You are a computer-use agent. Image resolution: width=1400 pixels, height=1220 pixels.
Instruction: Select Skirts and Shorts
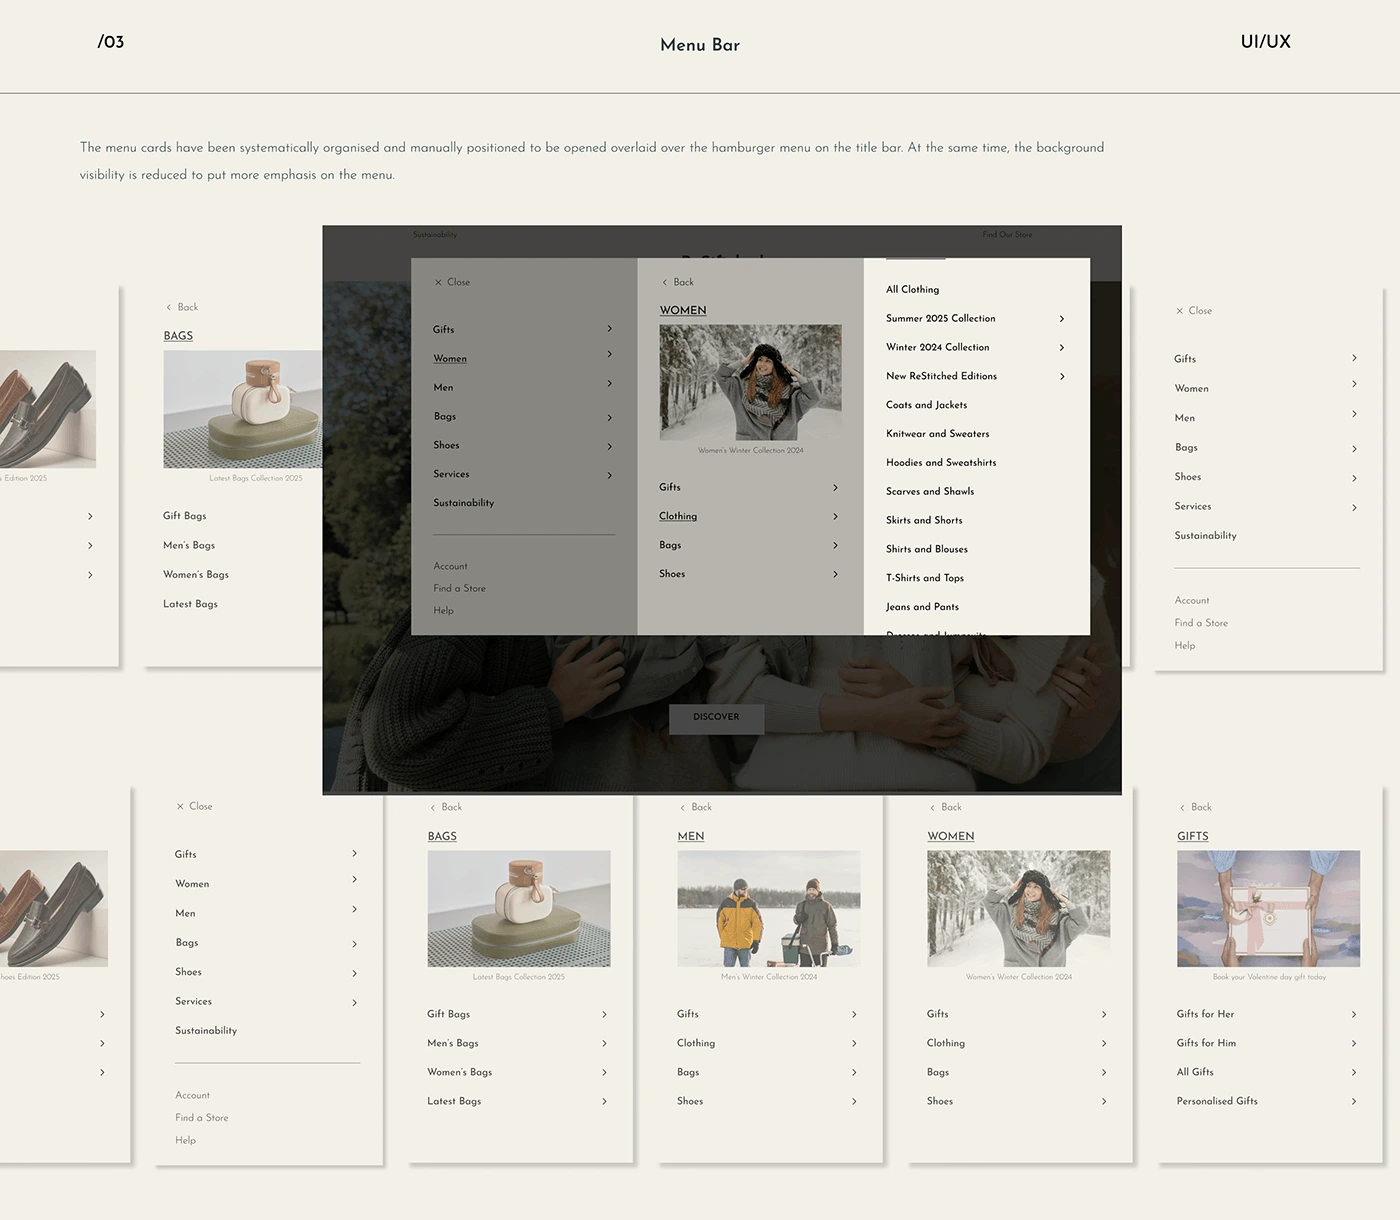(x=924, y=521)
